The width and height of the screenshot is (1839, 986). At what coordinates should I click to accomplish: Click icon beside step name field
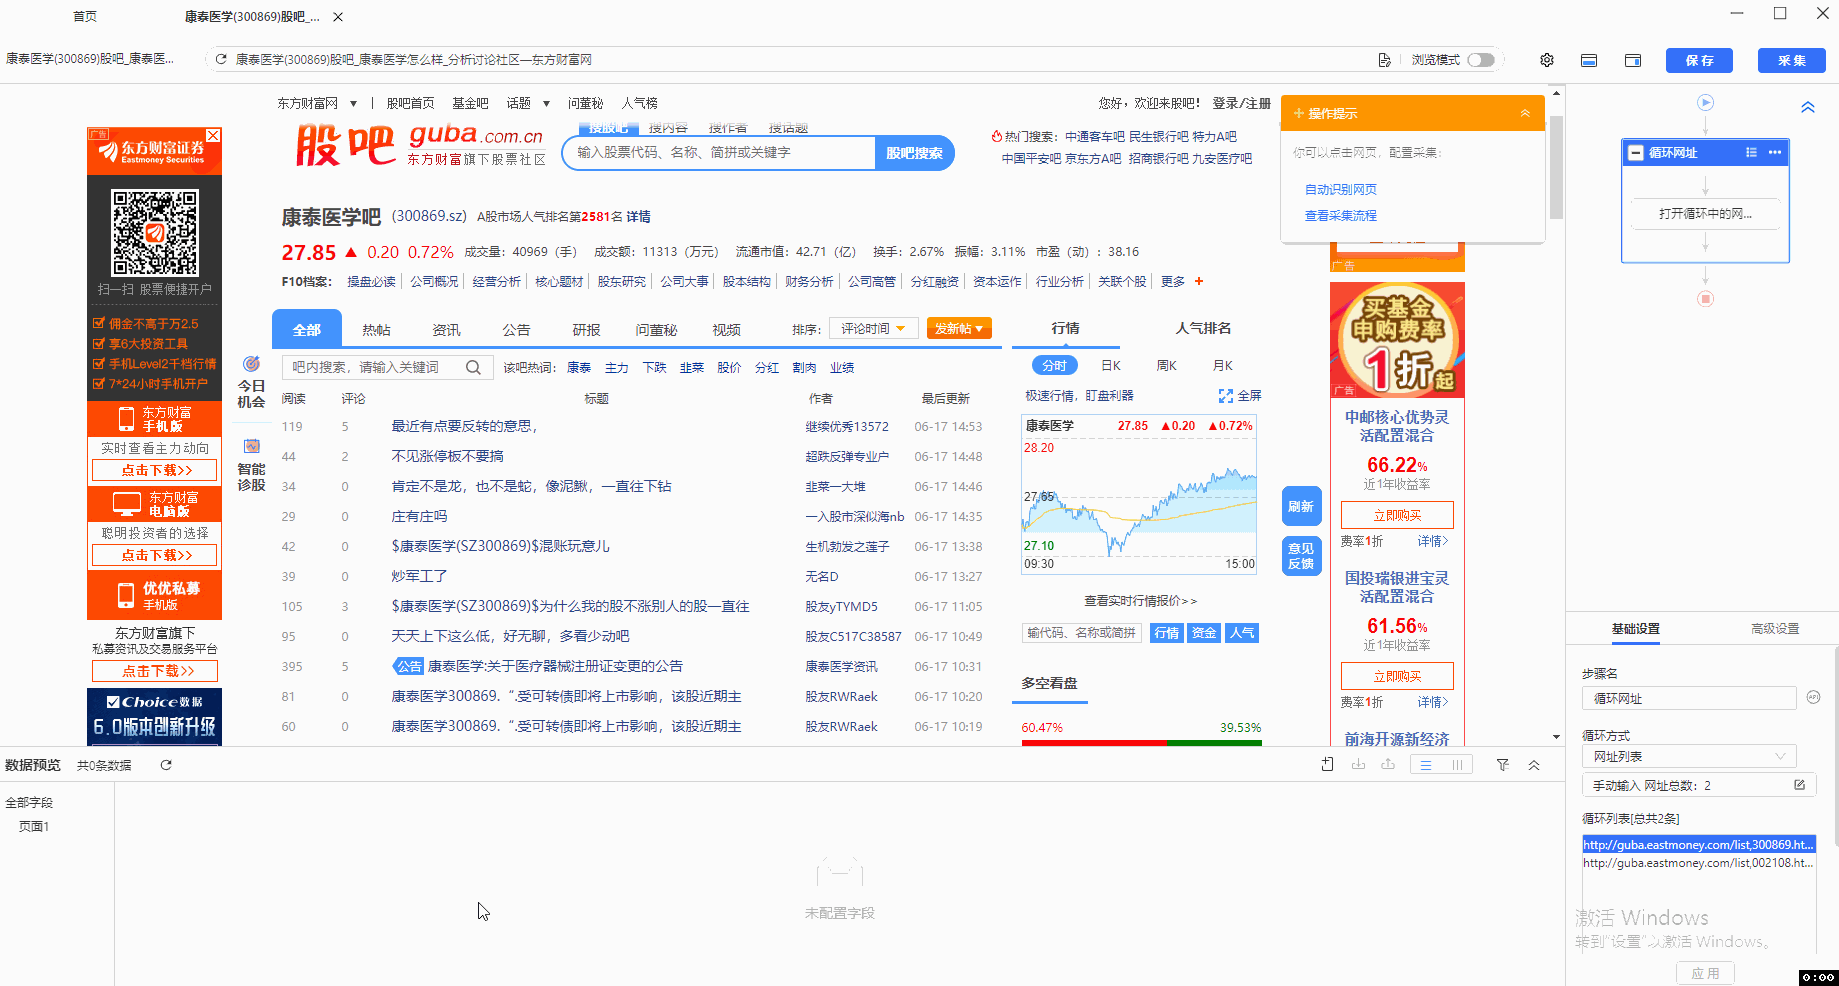point(1813,697)
